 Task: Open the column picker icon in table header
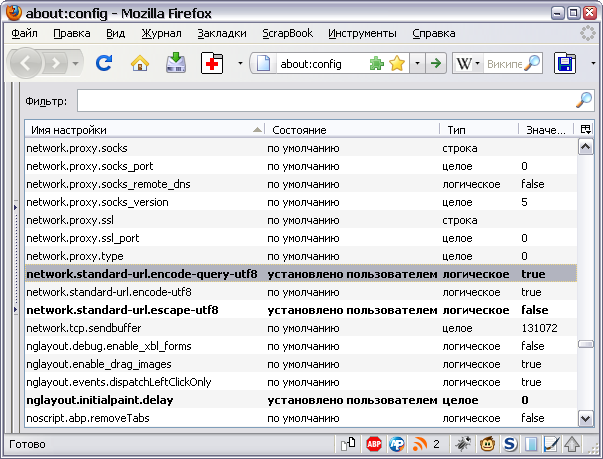click(x=585, y=130)
